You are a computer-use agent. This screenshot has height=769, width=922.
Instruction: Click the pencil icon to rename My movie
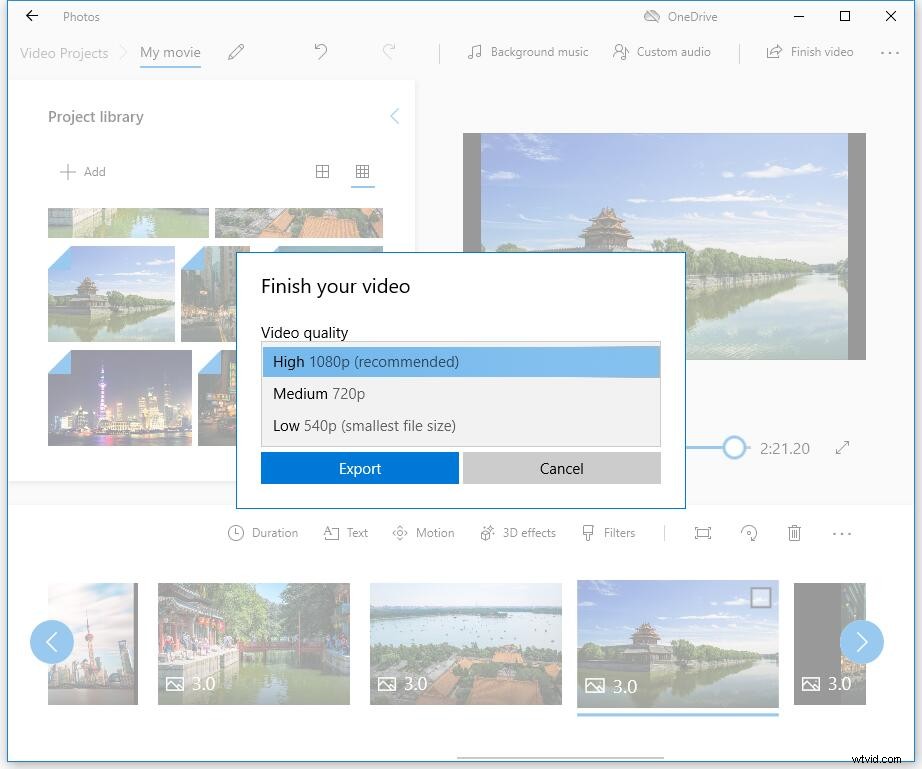(x=236, y=51)
